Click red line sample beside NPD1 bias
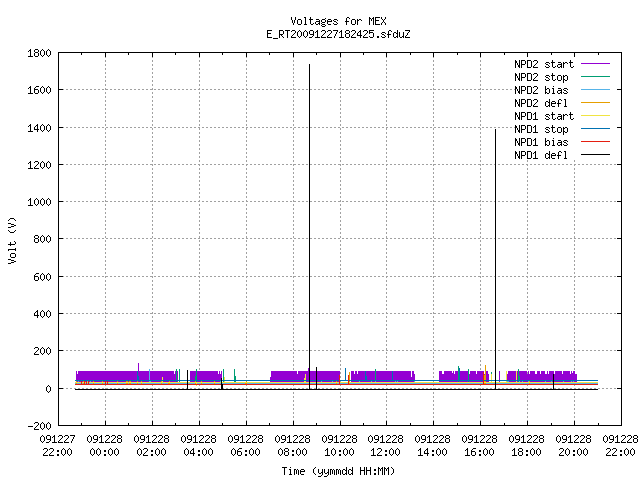Screen dimensions: 640x480 click(x=595, y=142)
